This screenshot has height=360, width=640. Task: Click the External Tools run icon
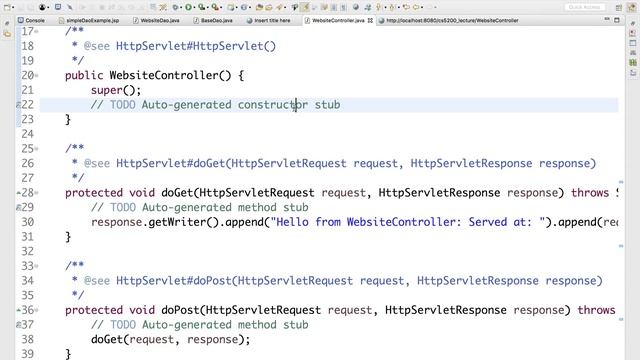[x=215, y=7]
